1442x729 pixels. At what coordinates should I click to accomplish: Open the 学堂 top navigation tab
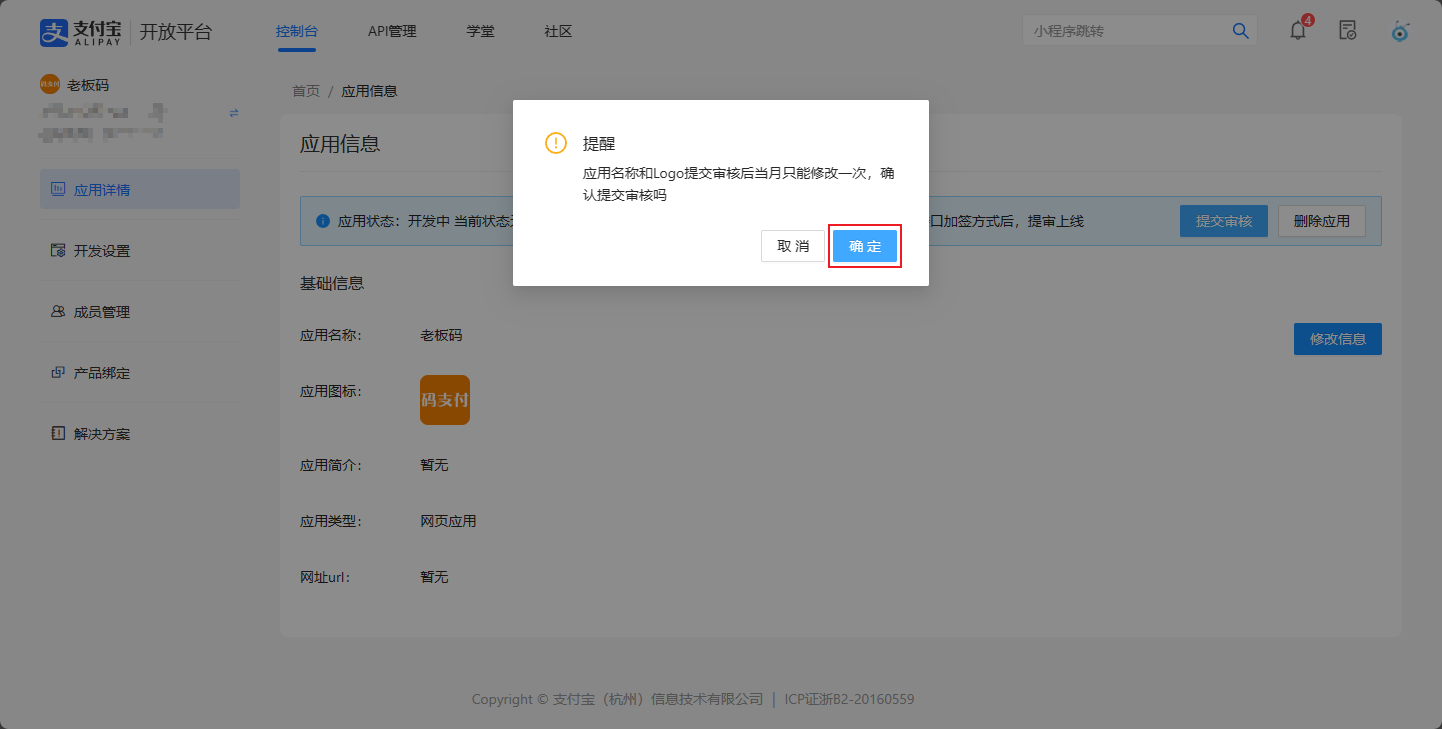pos(480,31)
